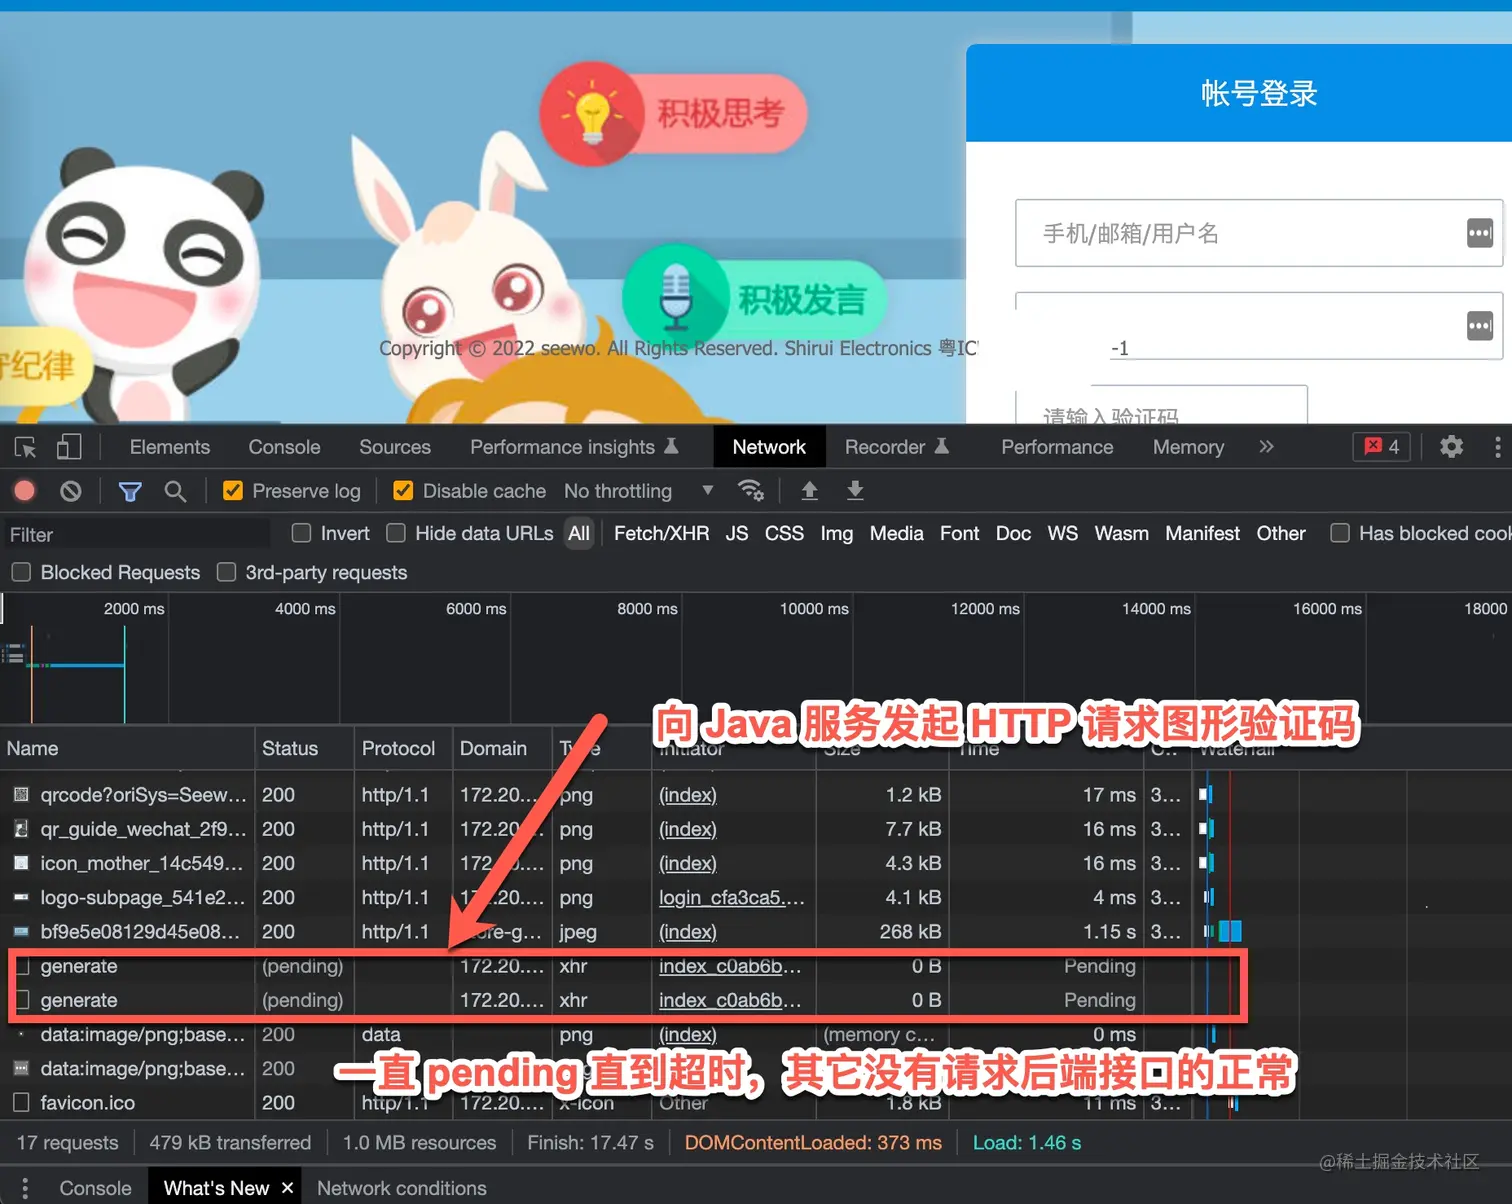1512x1204 pixels.
Task: Open the No throttling dropdown
Action: click(638, 491)
